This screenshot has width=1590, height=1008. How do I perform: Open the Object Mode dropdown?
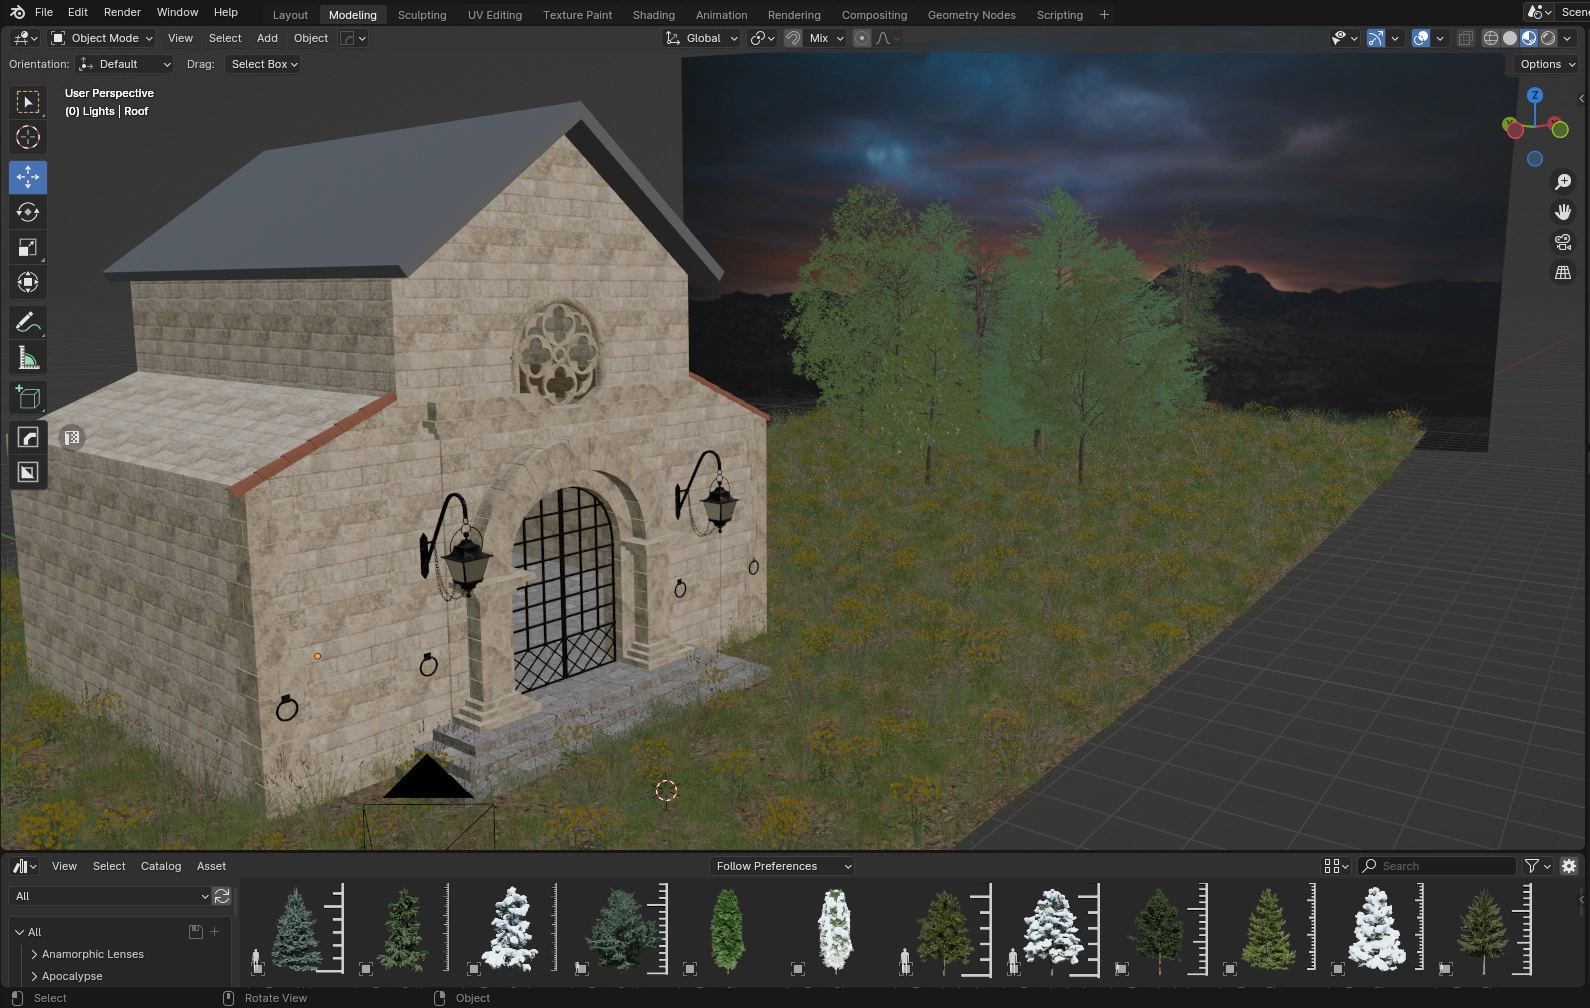[x=102, y=38]
